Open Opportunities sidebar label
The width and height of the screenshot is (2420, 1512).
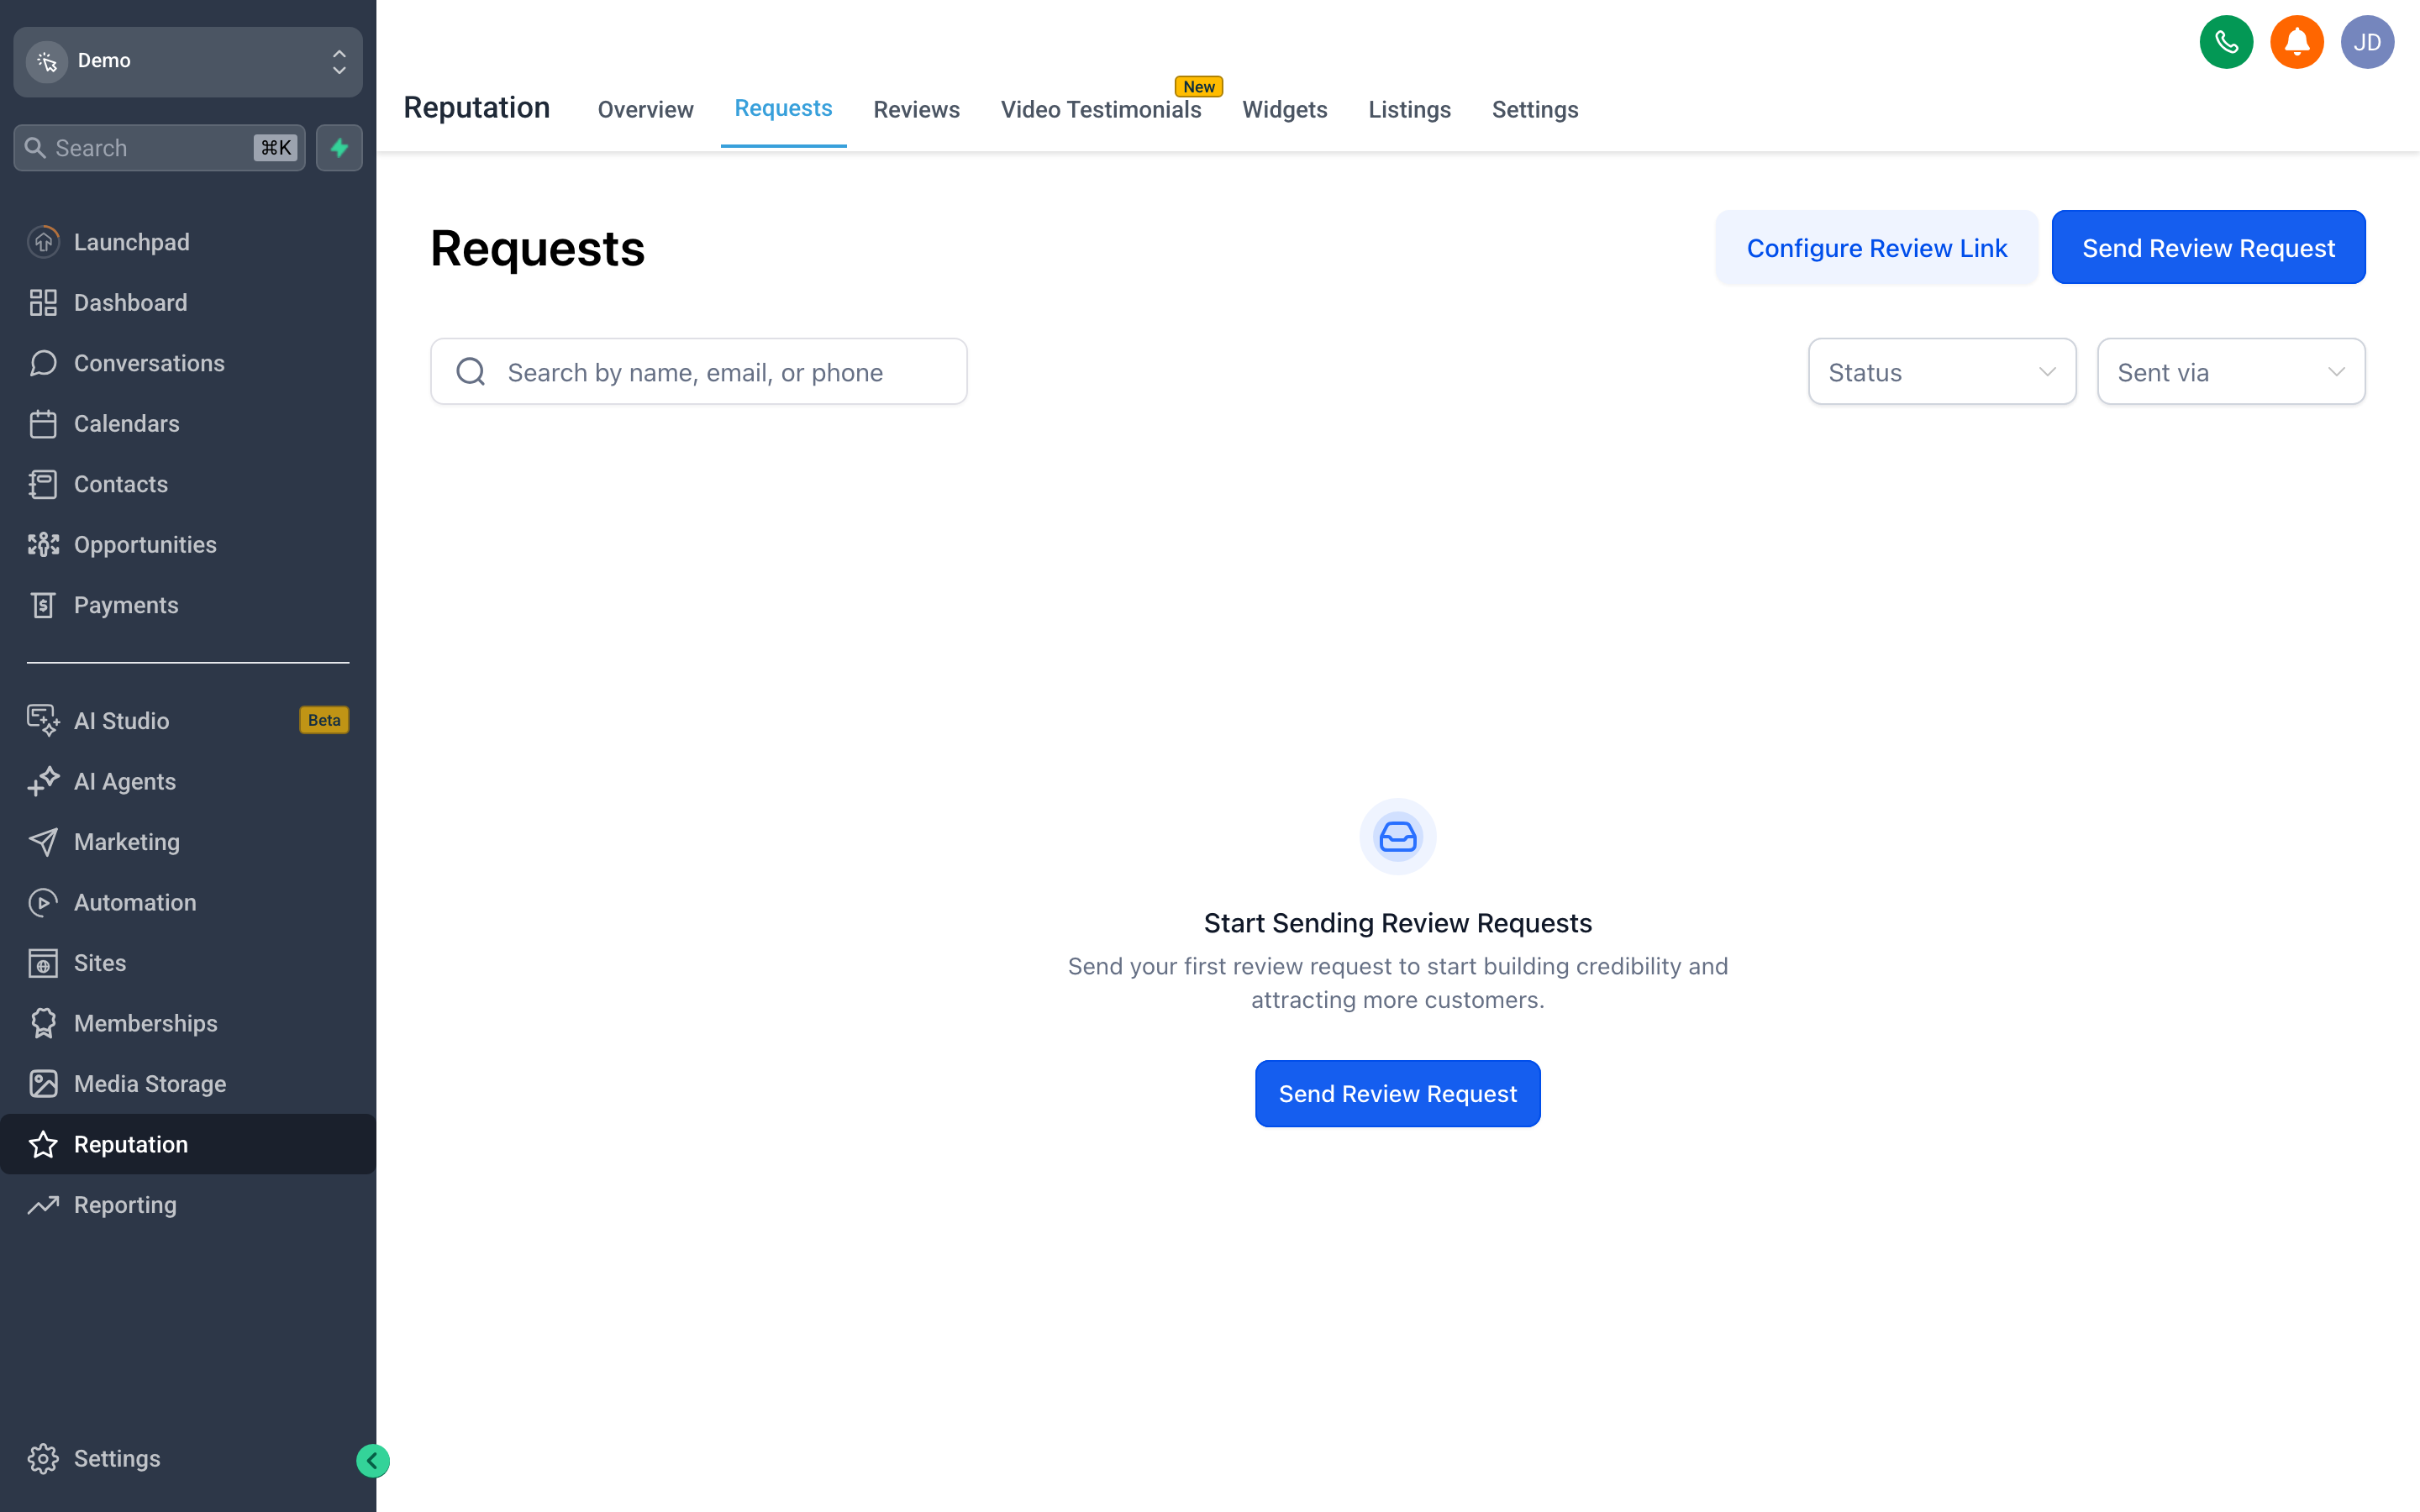145,544
